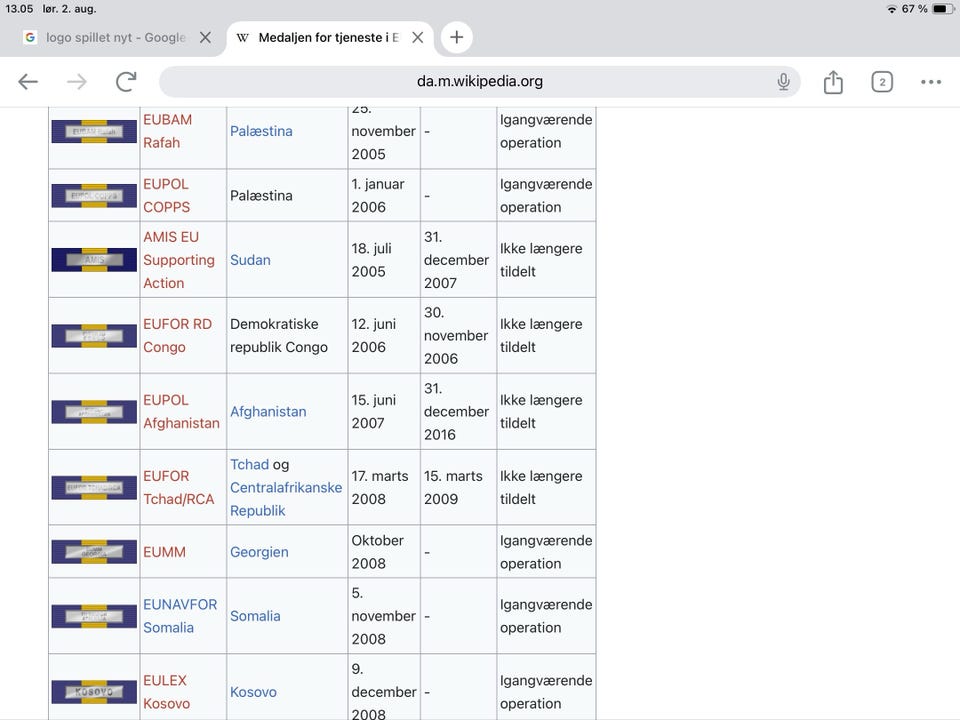Click the '15. marts 2009' end date
Viewport: 960px width, 720px height.
(453, 487)
